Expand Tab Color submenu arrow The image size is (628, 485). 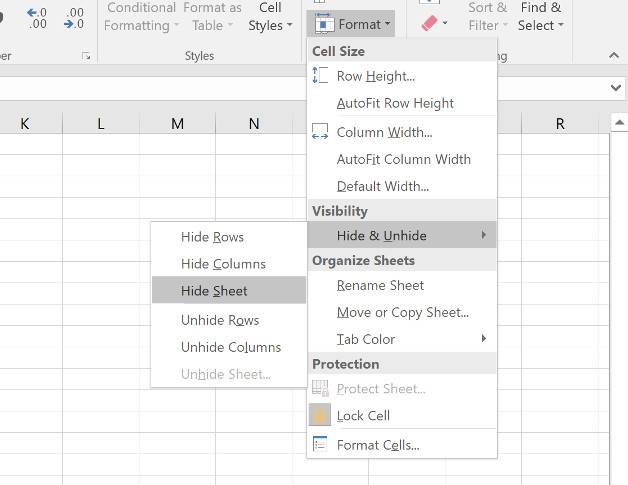point(484,338)
